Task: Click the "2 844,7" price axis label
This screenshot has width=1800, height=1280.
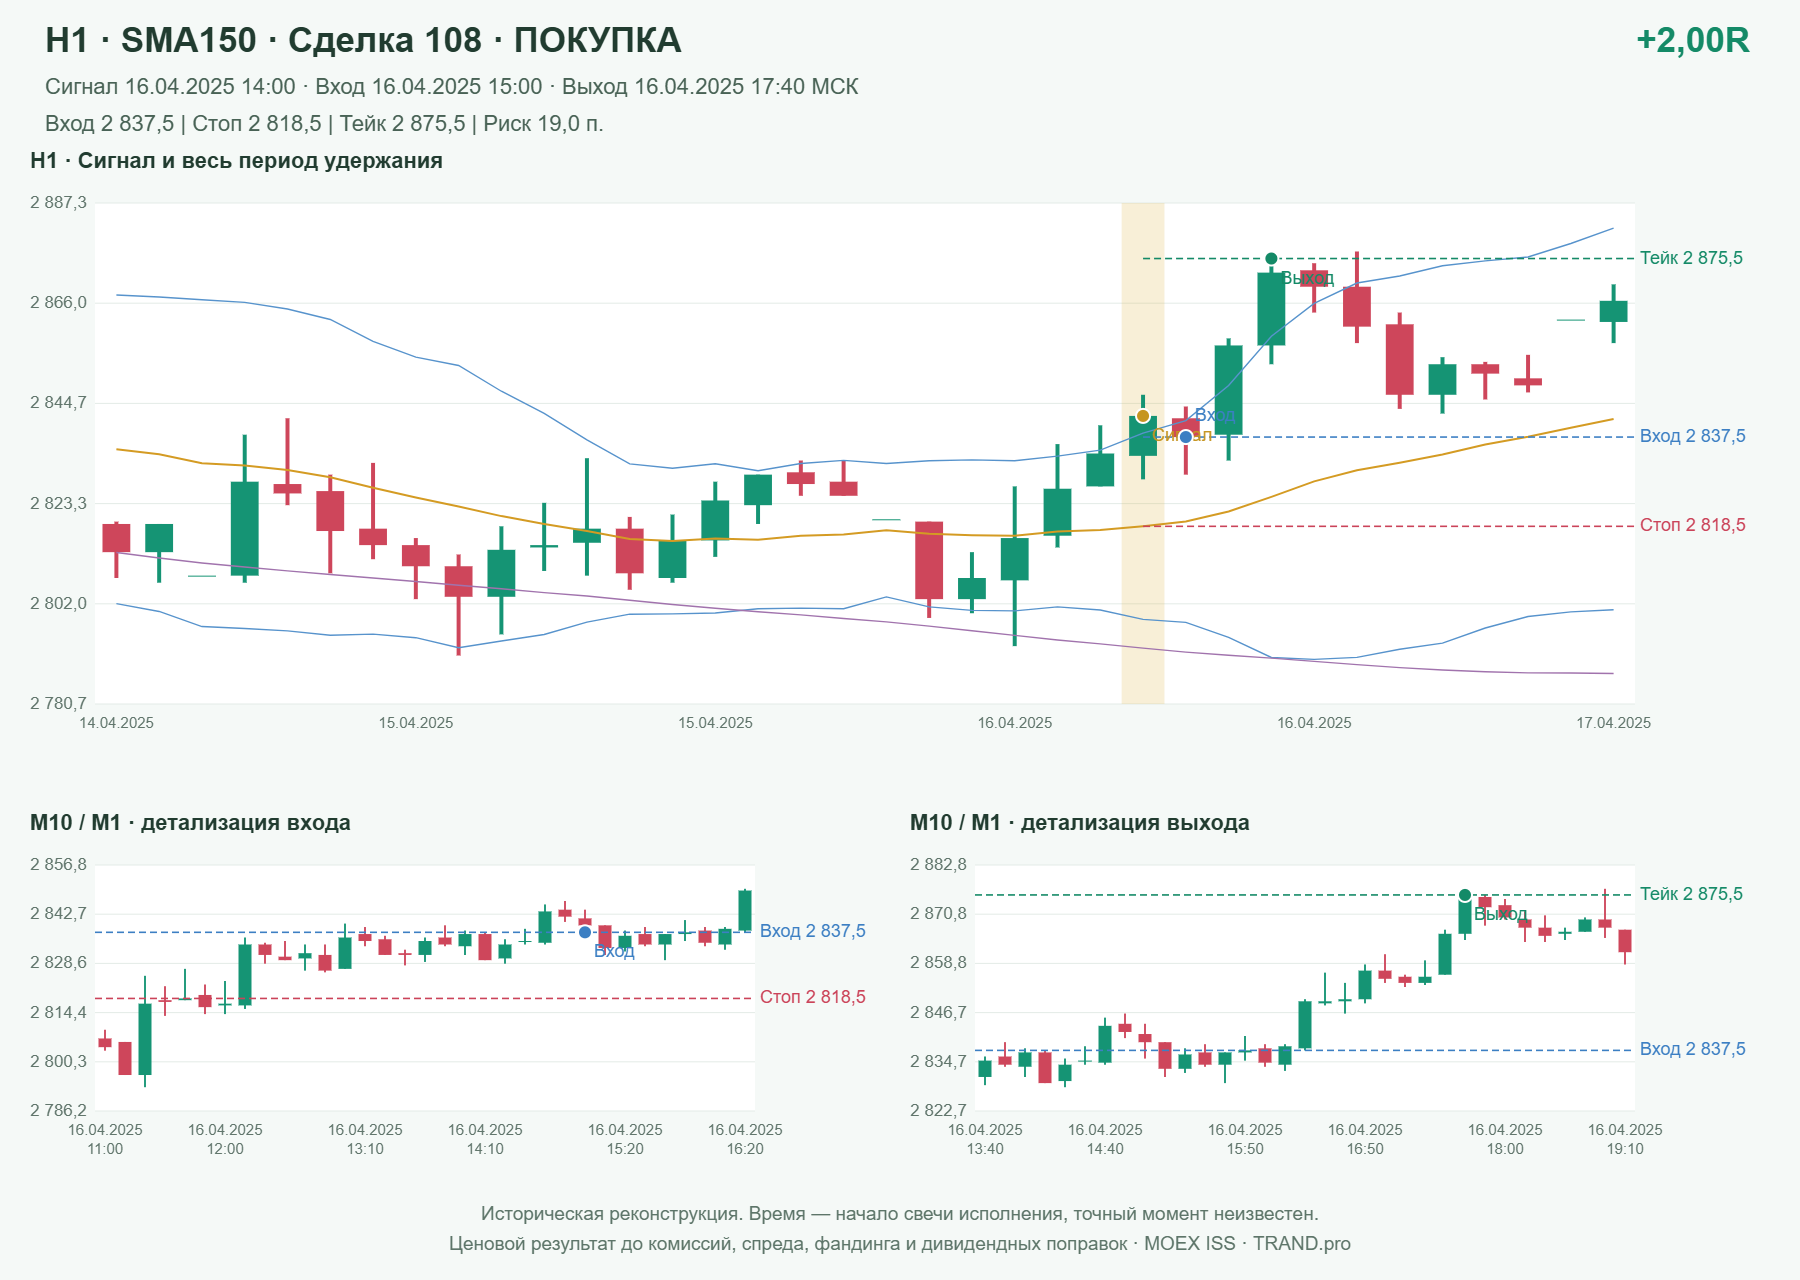Action: 58,403
